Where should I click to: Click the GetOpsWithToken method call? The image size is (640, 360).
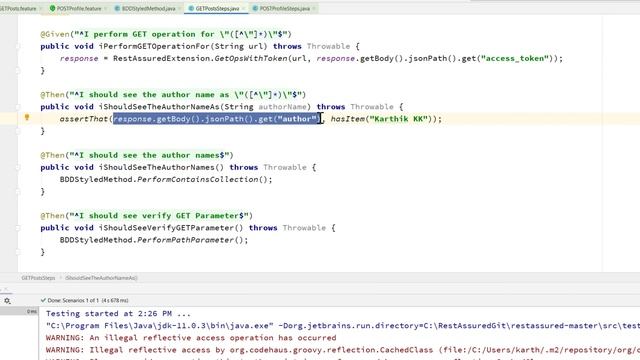point(251,58)
